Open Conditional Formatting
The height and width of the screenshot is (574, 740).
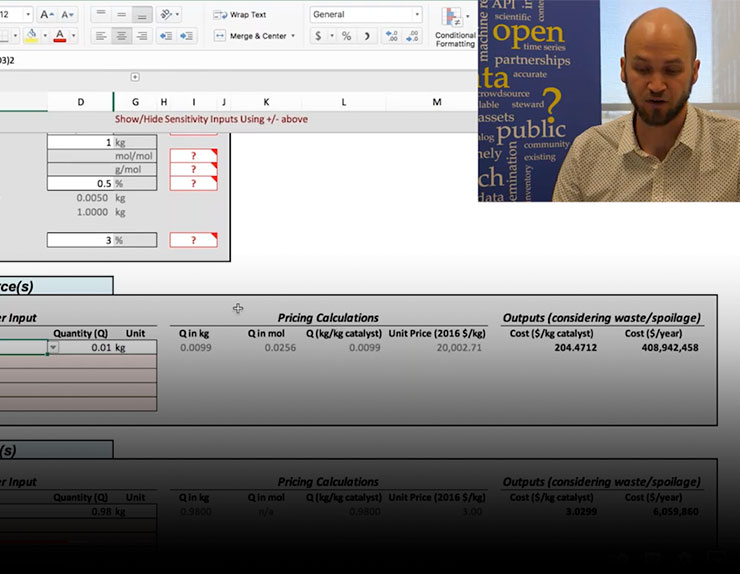tap(455, 26)
